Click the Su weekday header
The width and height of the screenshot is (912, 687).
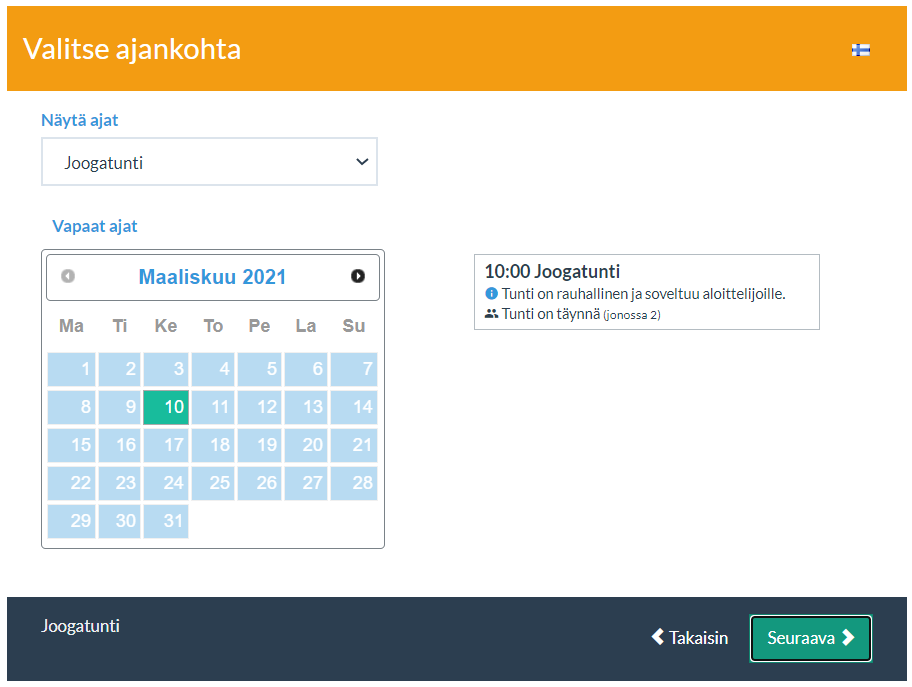point(354,326)
